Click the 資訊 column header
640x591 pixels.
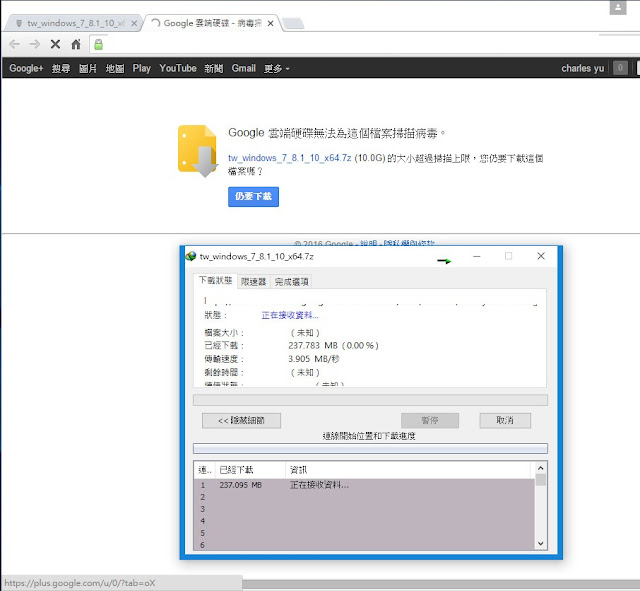409,470
